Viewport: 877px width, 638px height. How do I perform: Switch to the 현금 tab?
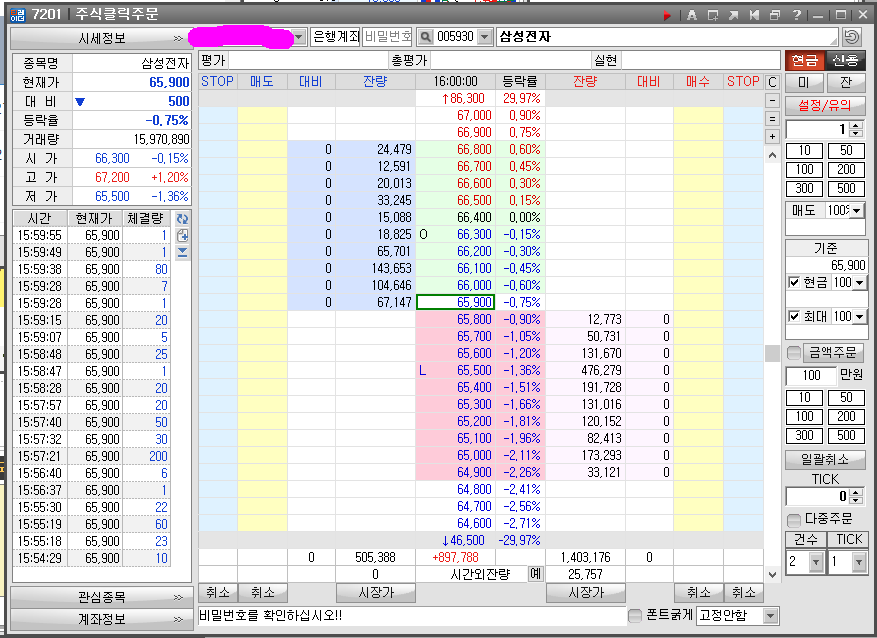pyautogui.click(x=805, y=60)
